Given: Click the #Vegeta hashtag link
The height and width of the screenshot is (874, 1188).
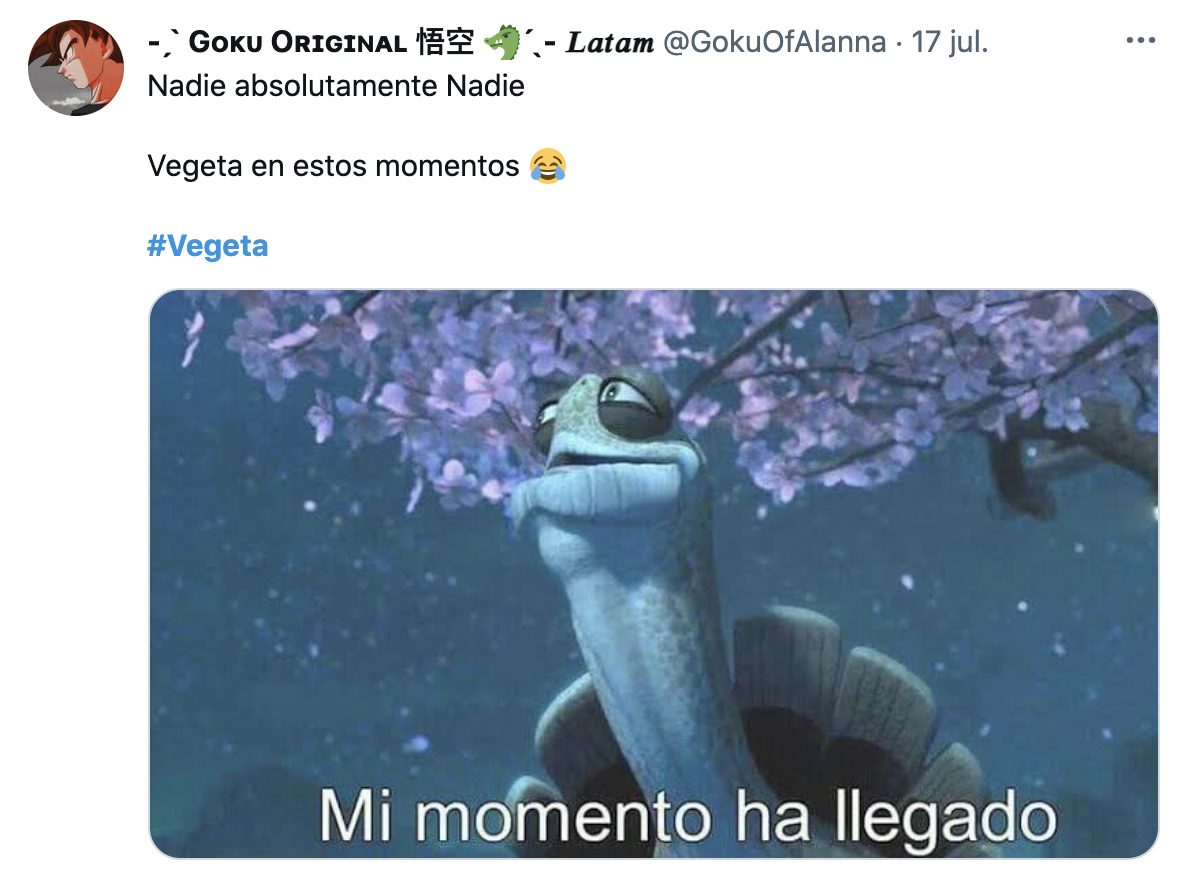Looking at the screenshot, I should tap(208, 246).
